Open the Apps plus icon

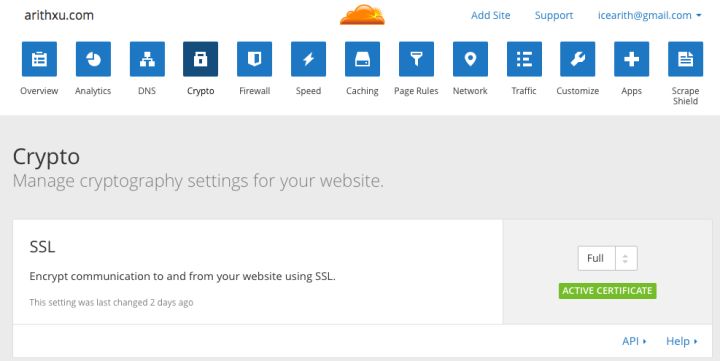632,59
